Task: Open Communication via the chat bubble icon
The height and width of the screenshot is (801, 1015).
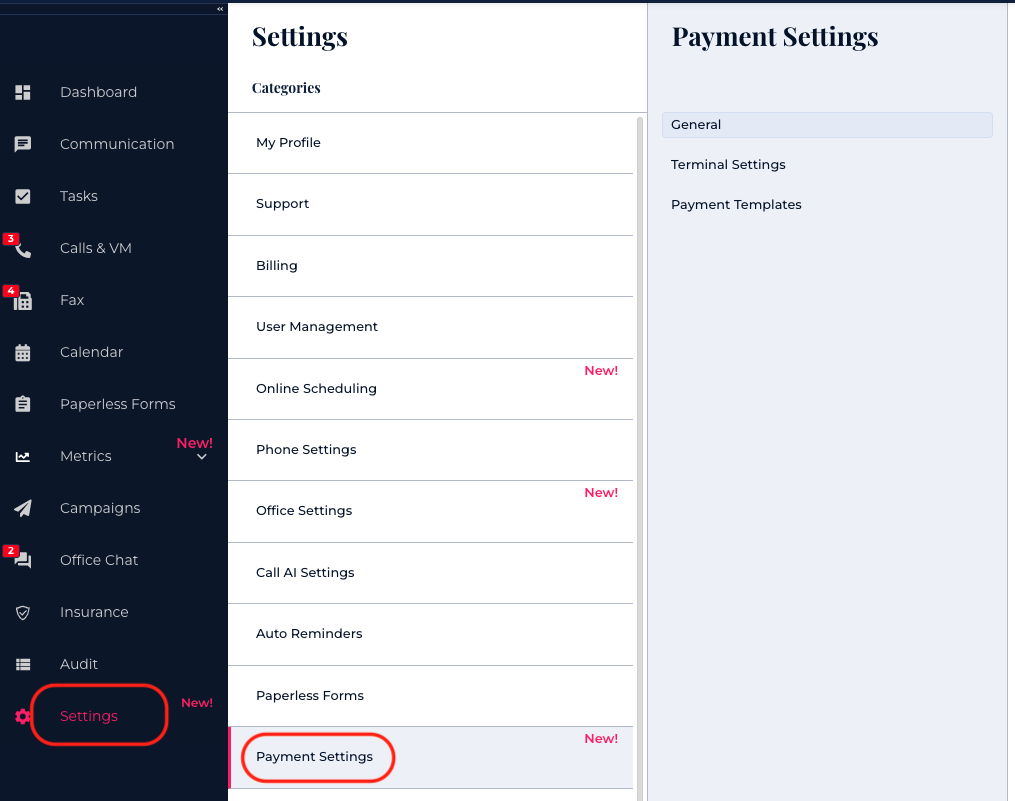Action: click(x=23, y=144)
